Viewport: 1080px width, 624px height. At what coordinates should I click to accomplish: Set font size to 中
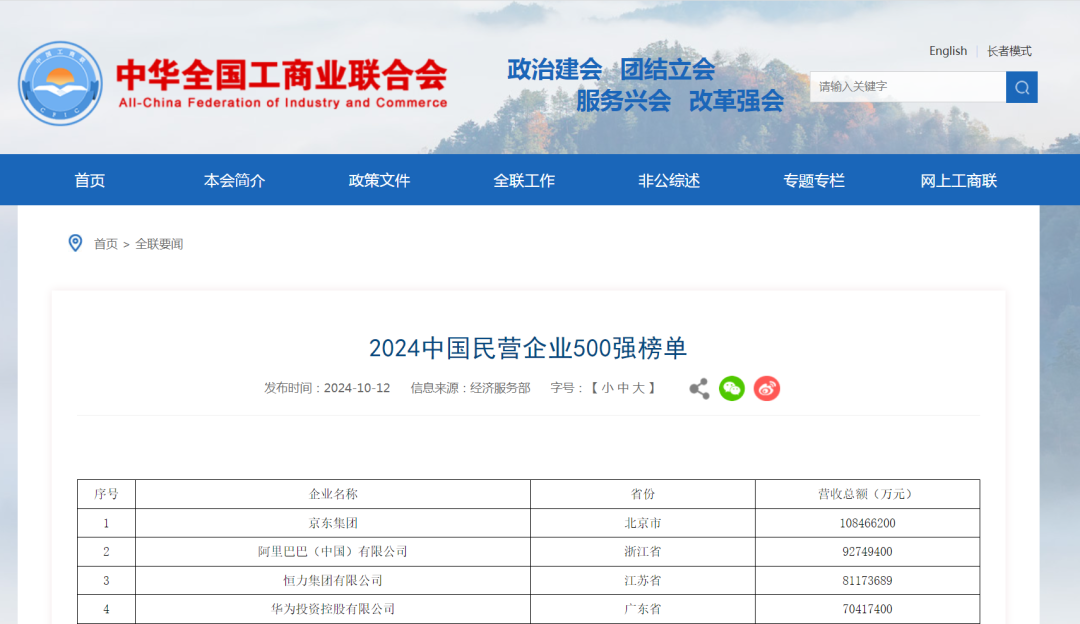click(623, 388)
